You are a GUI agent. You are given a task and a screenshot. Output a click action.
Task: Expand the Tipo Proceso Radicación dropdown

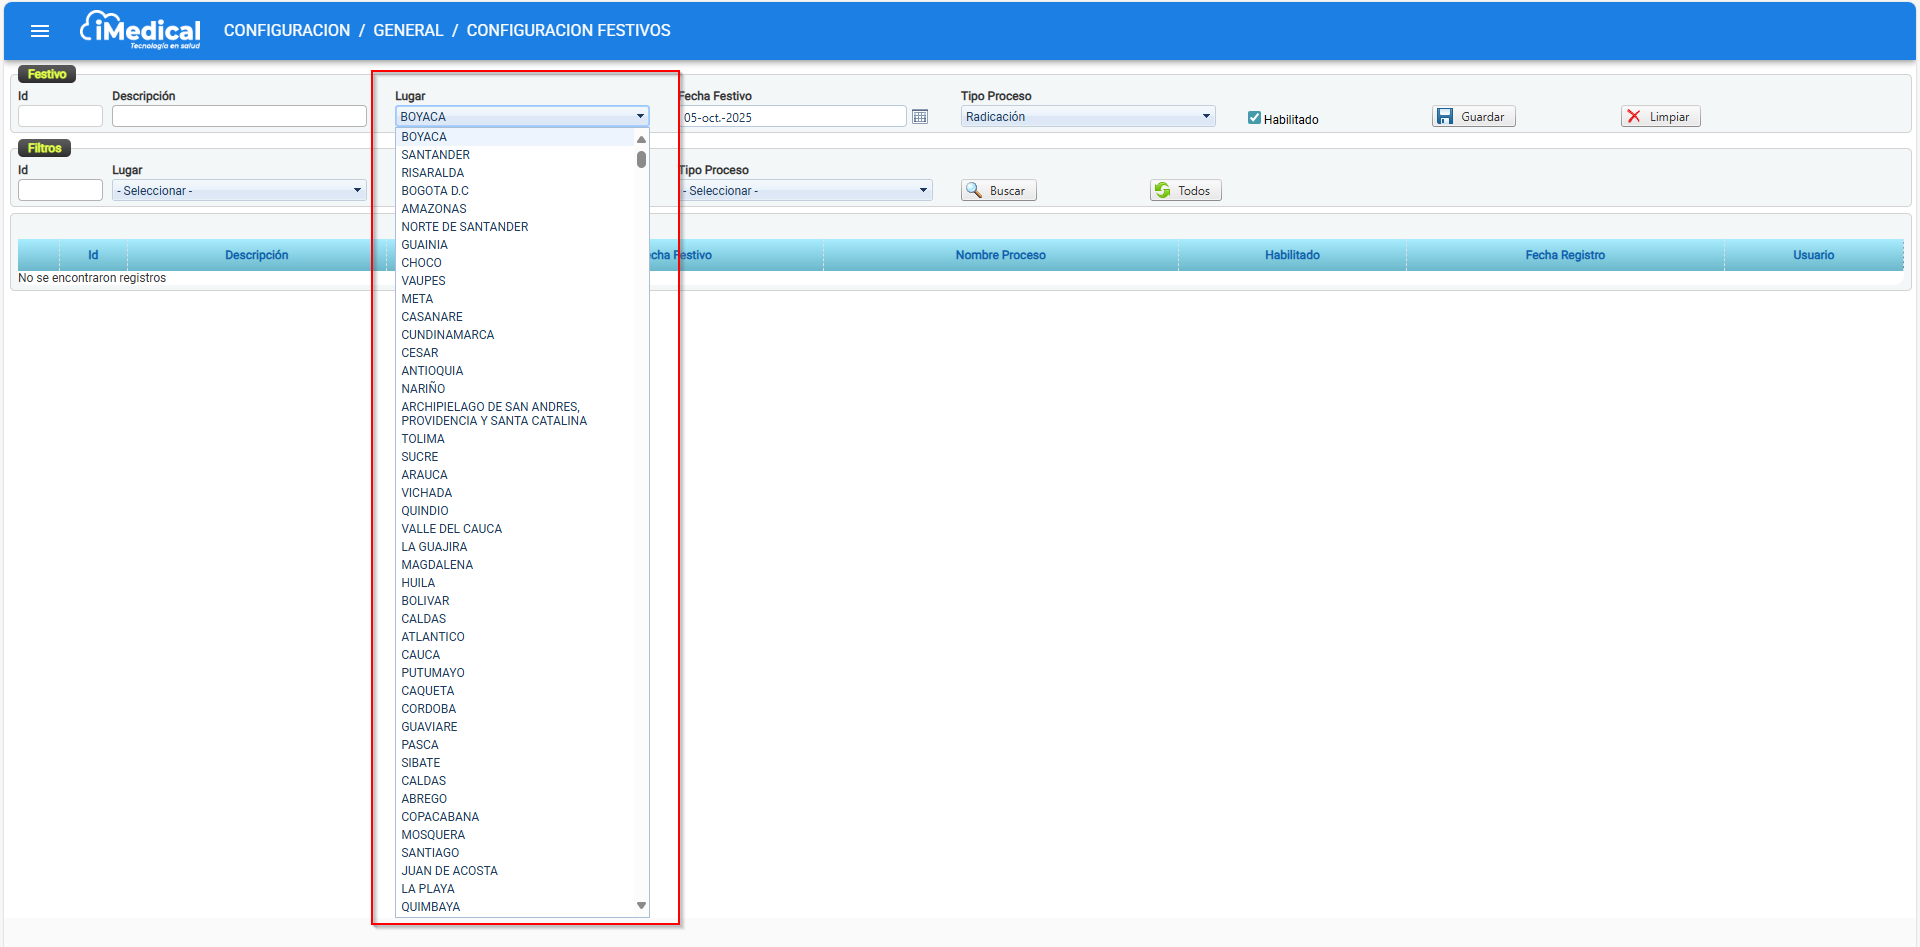1087,117
